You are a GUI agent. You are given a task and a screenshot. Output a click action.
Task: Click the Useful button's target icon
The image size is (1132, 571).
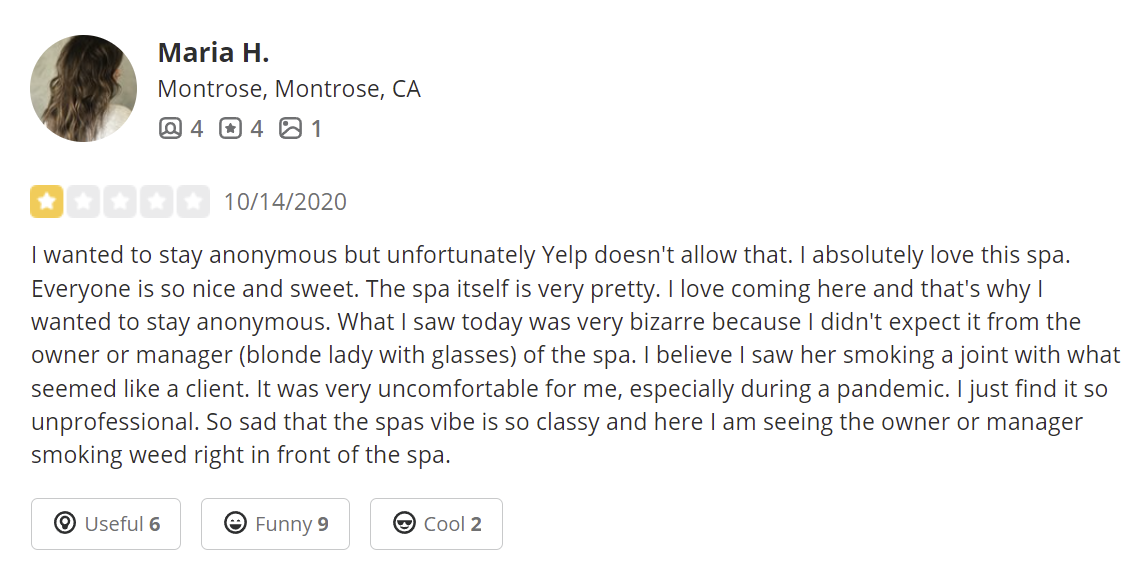click(x=65, y=524)
